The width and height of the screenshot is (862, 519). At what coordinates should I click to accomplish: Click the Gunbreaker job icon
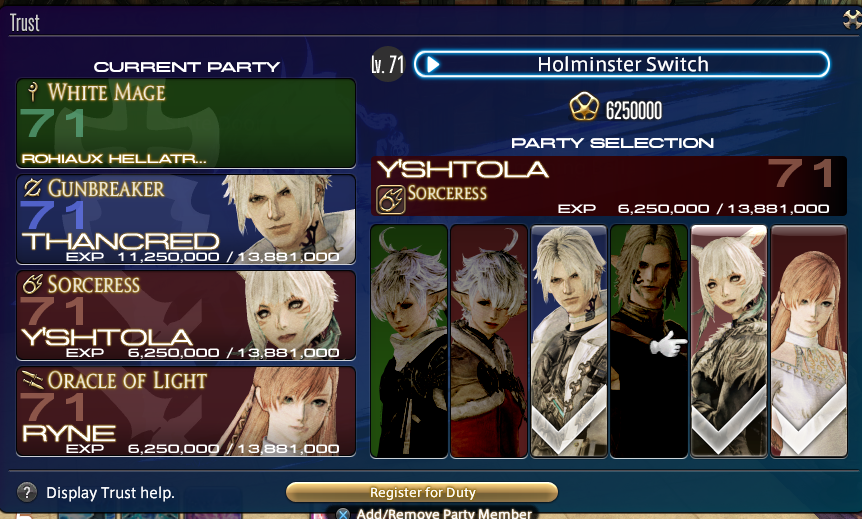(32, 188)
